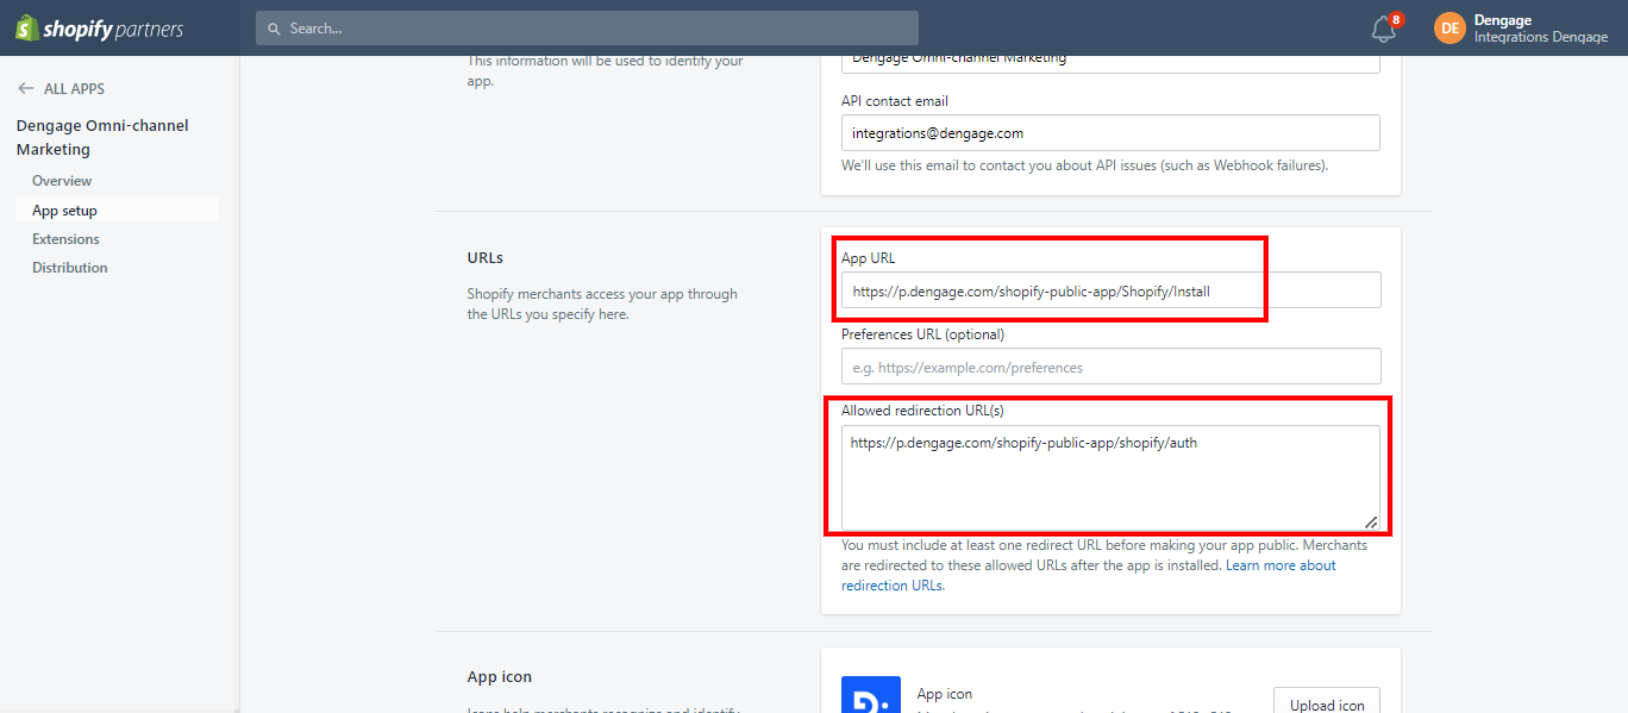The image size is (1628, 713).
Task: Click the App URL input field
Action: click(1110, 291)
